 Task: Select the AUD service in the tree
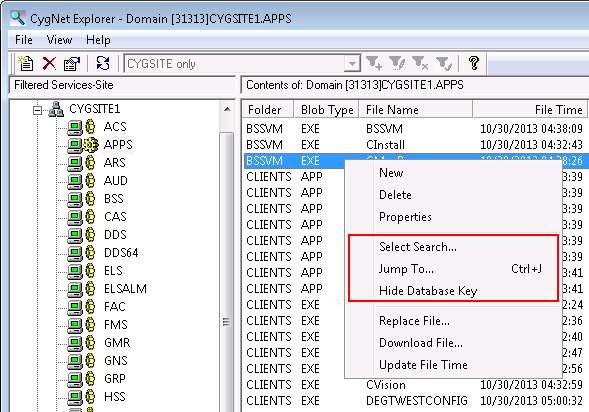116,181
